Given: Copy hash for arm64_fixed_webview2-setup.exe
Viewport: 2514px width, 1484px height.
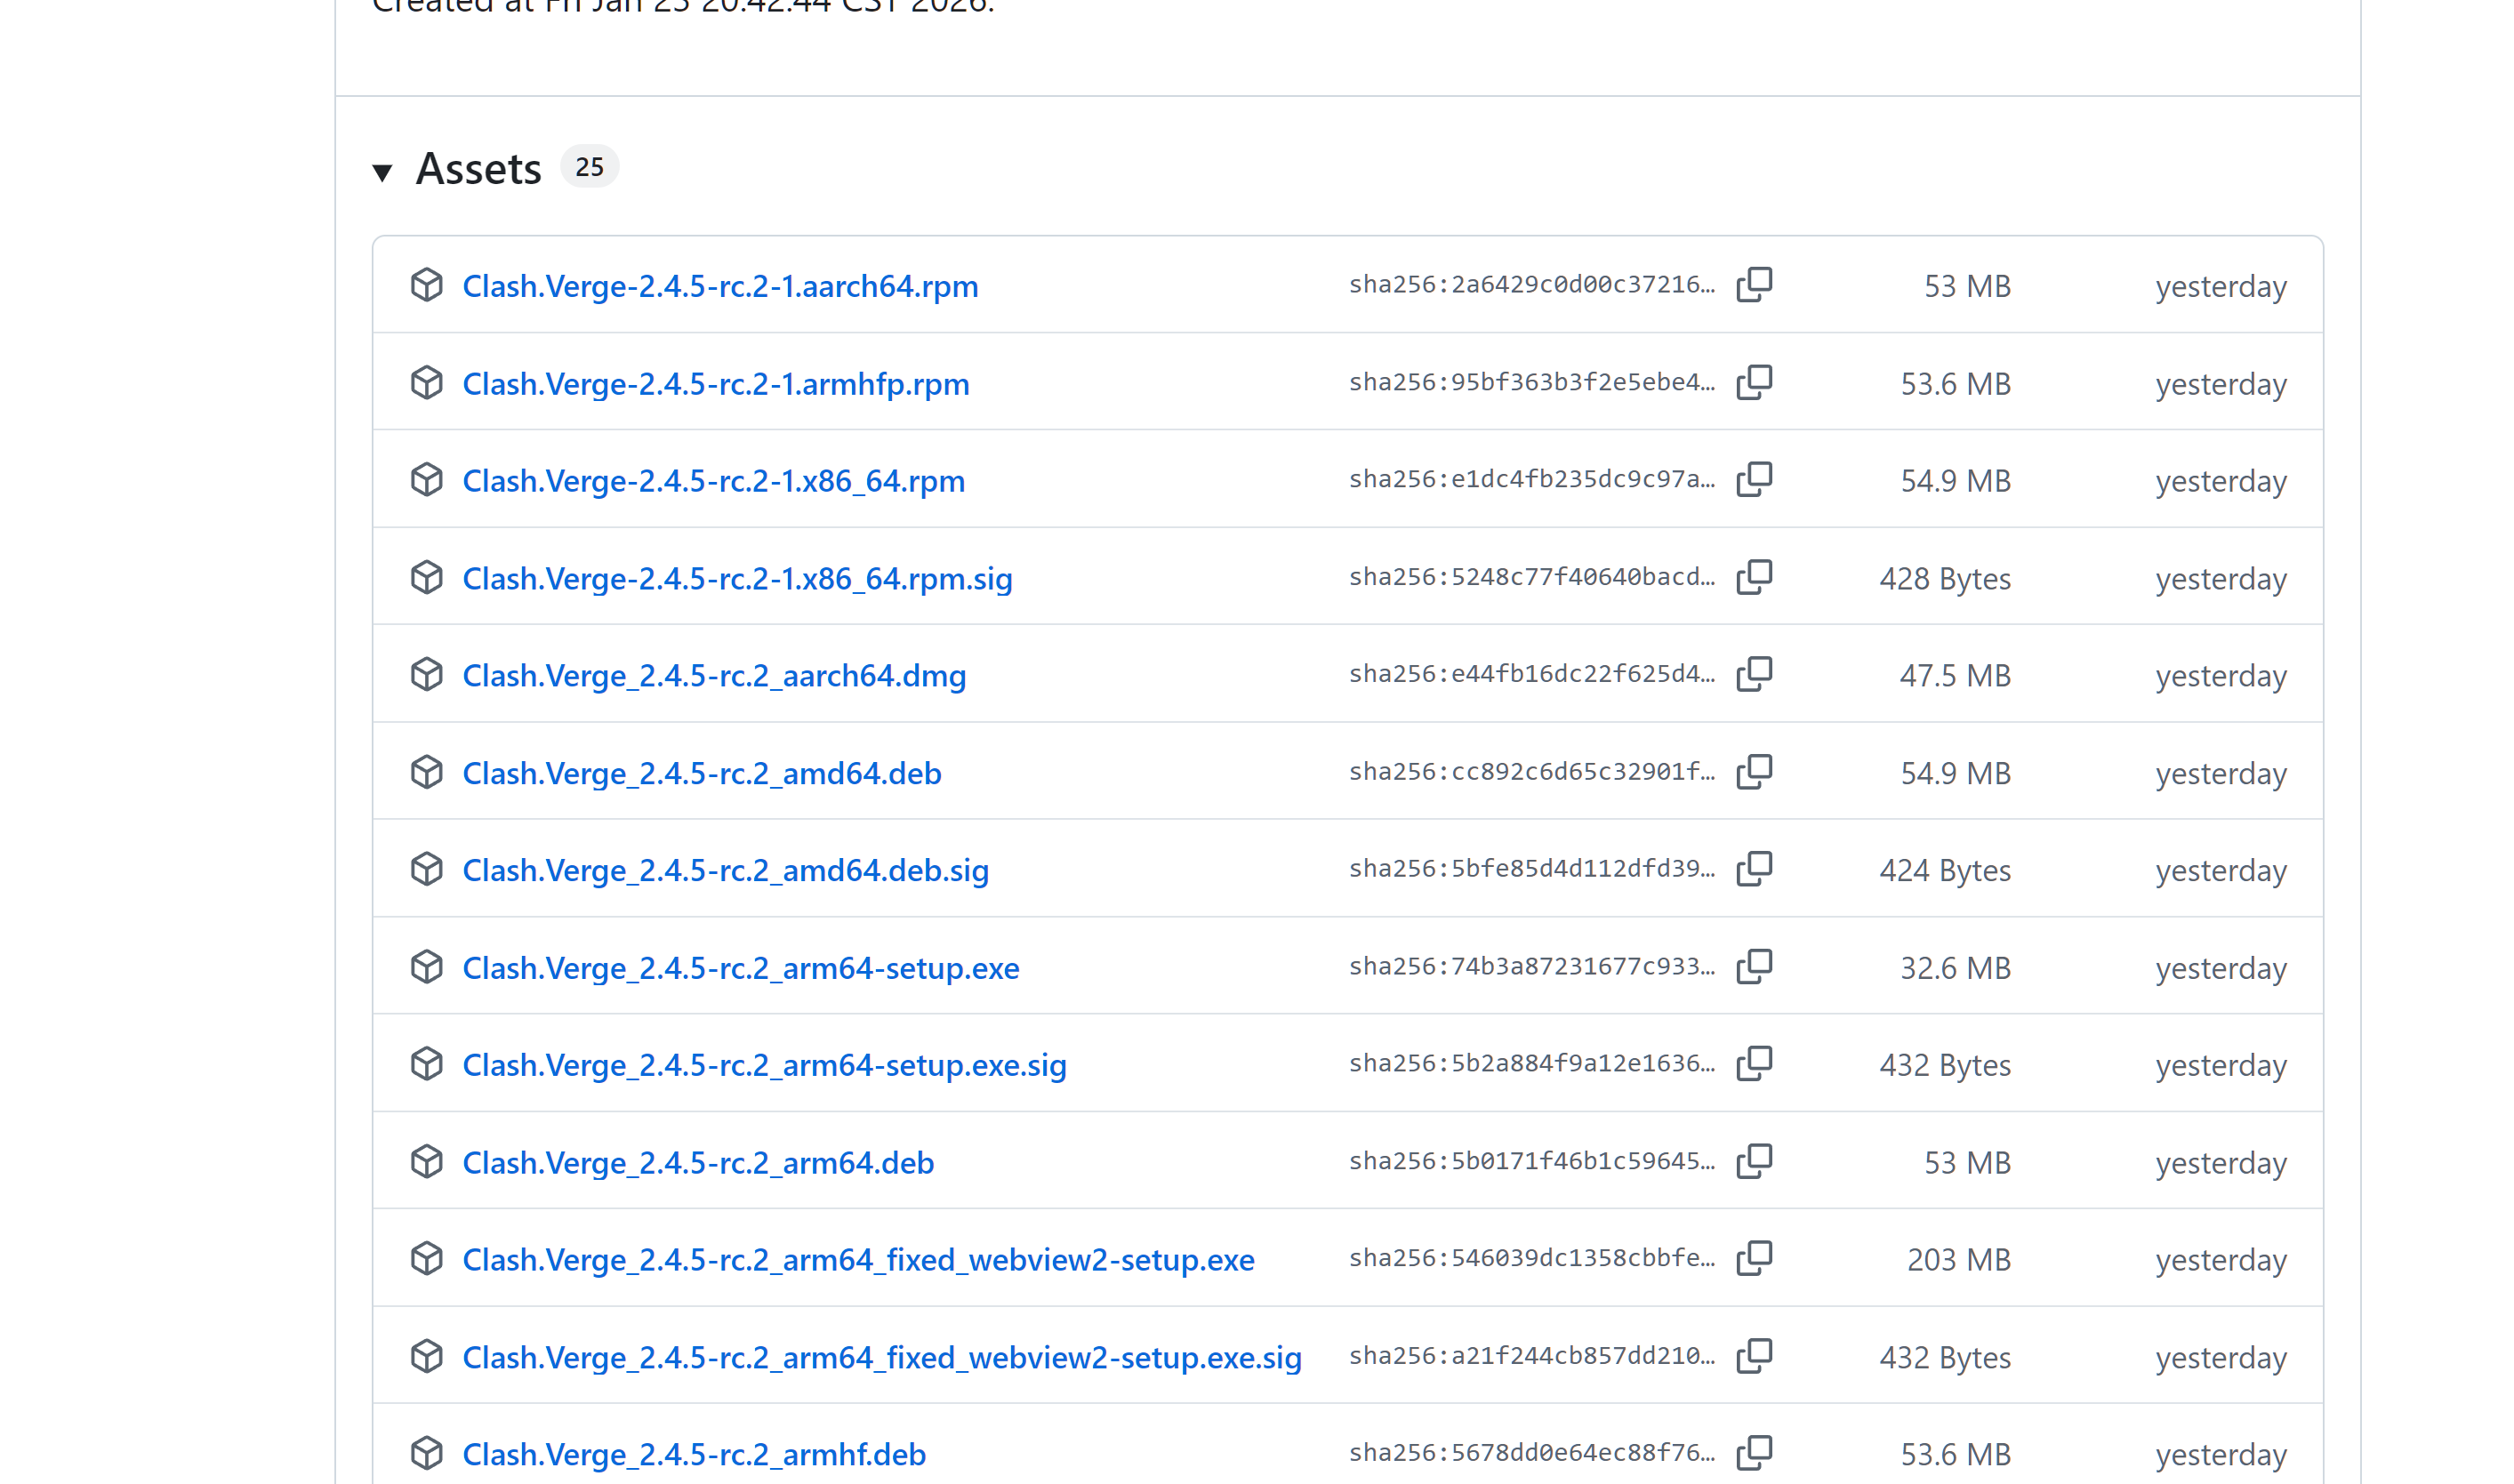Looking at the screenshot, I should pos(1754,1259).
